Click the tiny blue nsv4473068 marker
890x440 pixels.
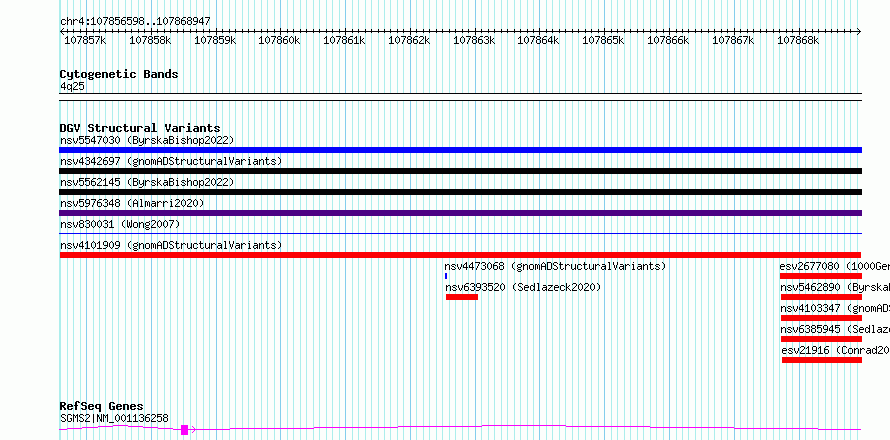click(x=446, y=276)
